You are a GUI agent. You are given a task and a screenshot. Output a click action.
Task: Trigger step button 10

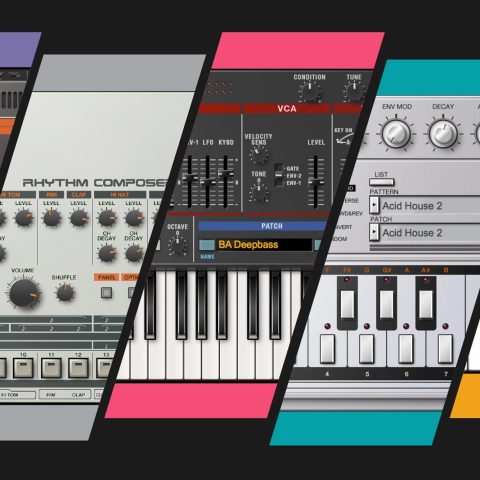tap(23, 368)
